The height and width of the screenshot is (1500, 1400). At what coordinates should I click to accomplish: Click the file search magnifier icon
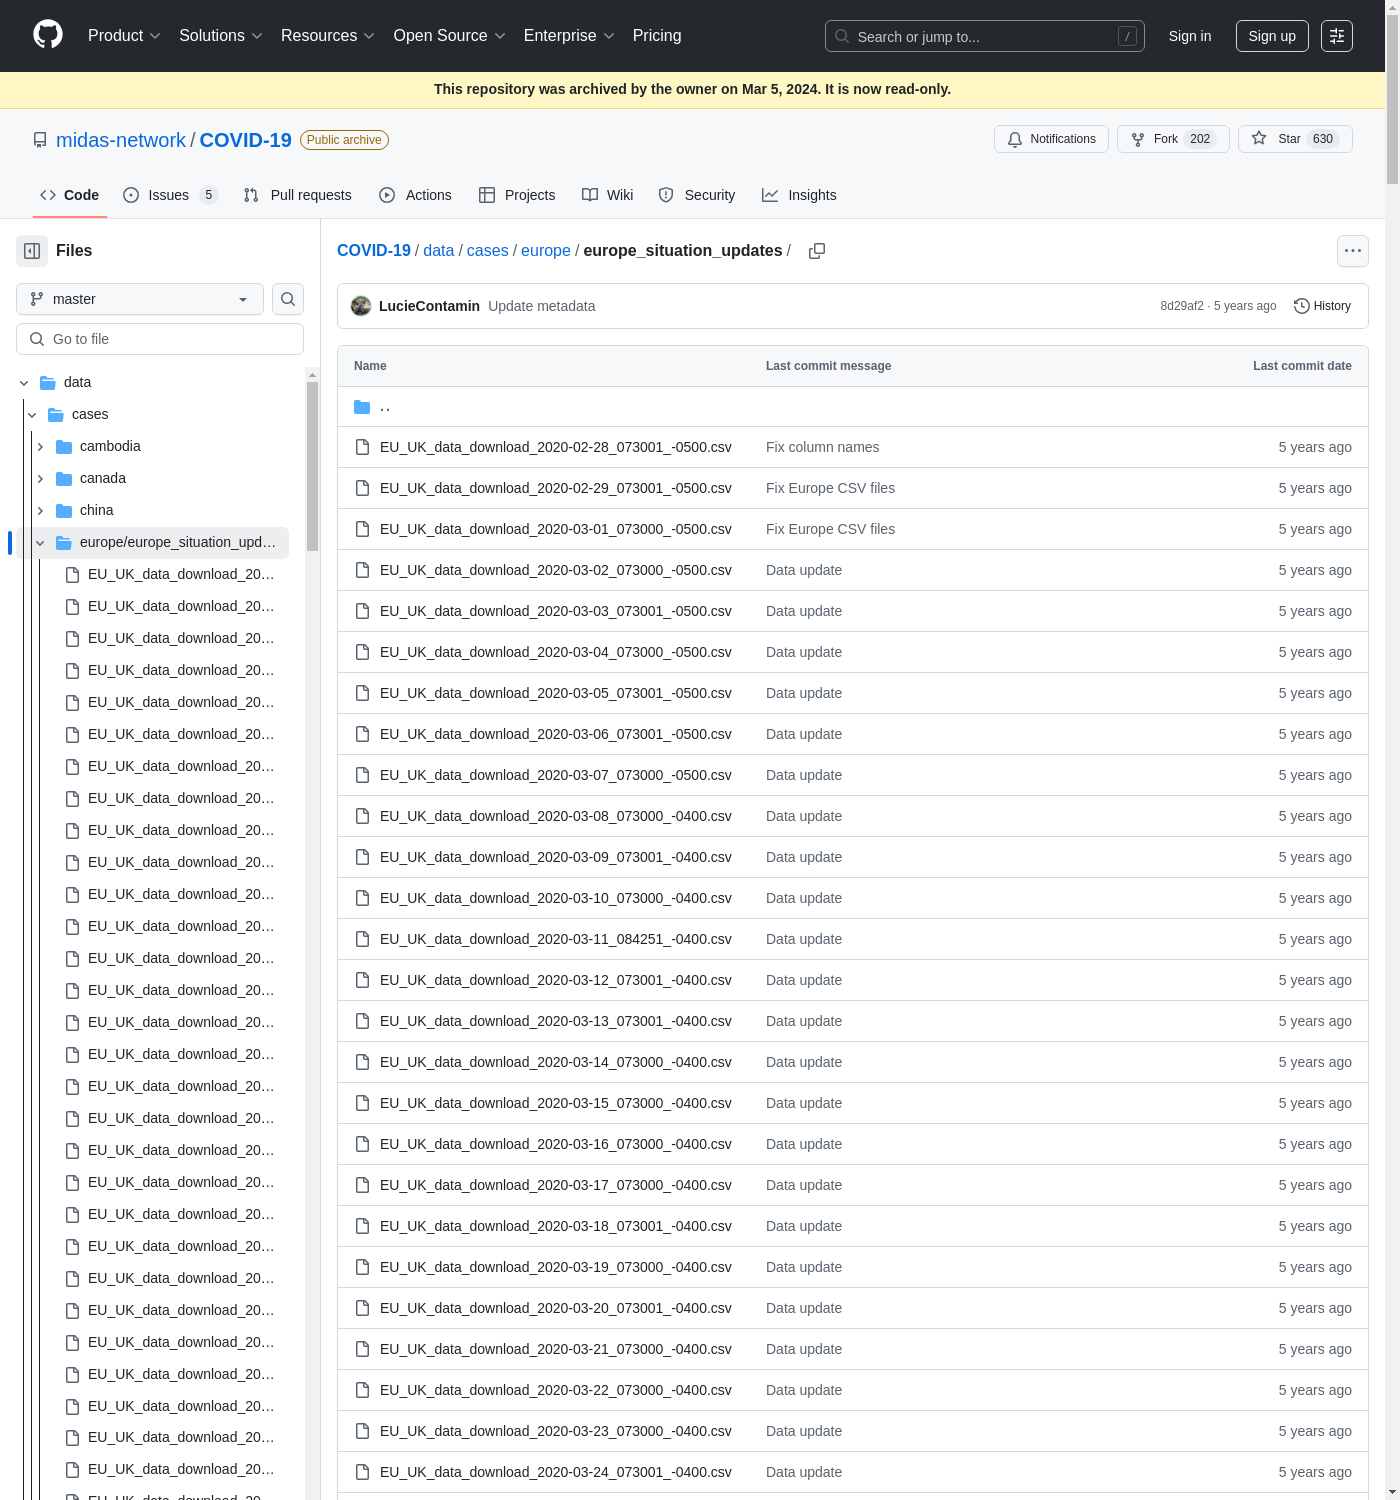(x=288, y=299)
